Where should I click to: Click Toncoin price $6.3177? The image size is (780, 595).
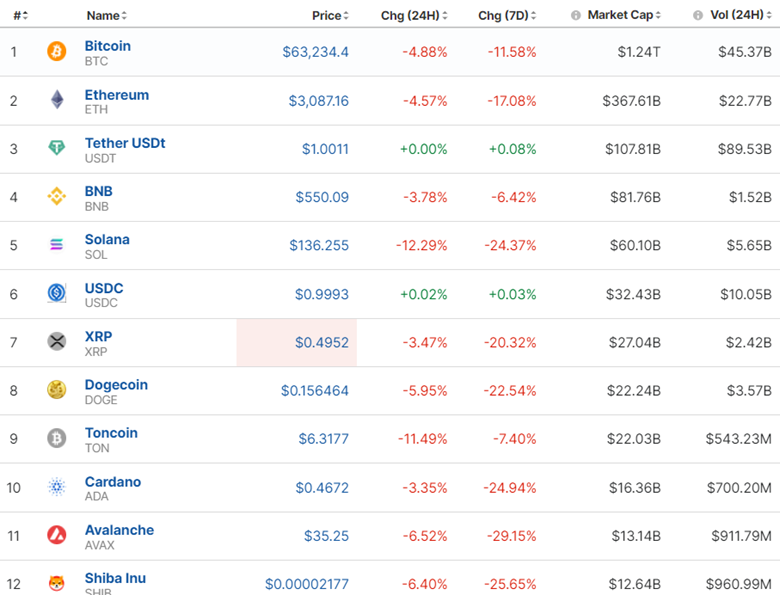tap(323, 439)
